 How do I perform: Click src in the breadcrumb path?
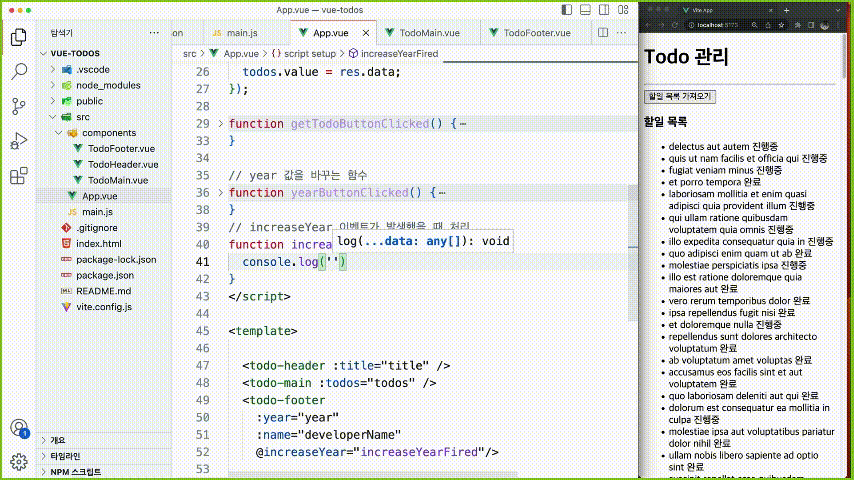(189, 53)
